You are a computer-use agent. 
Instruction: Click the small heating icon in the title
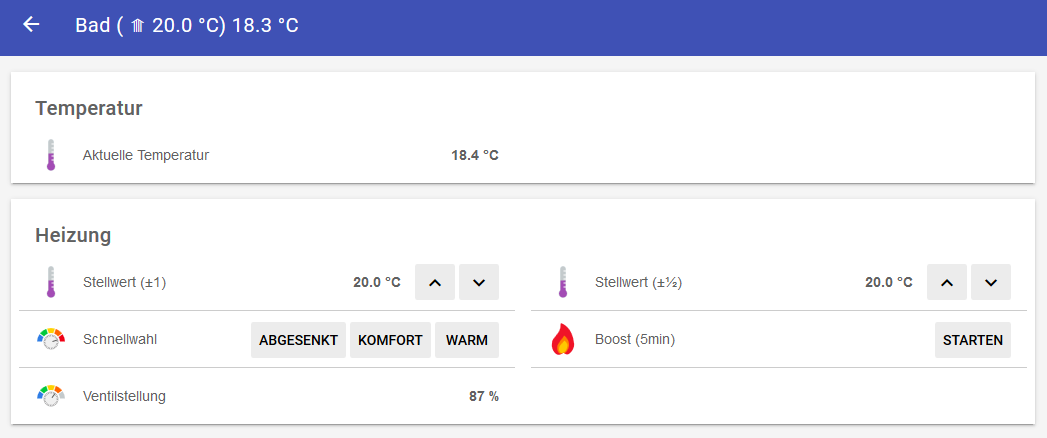tap(138, 26)
